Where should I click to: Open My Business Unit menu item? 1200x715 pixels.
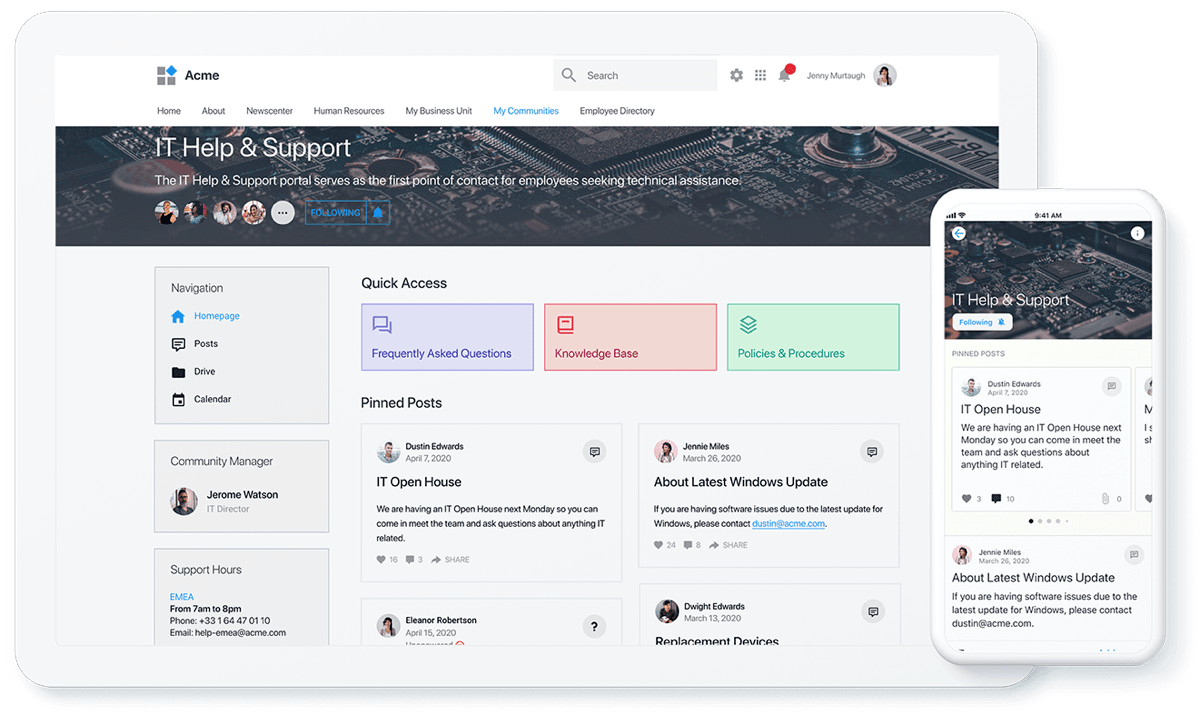(439, 111)
